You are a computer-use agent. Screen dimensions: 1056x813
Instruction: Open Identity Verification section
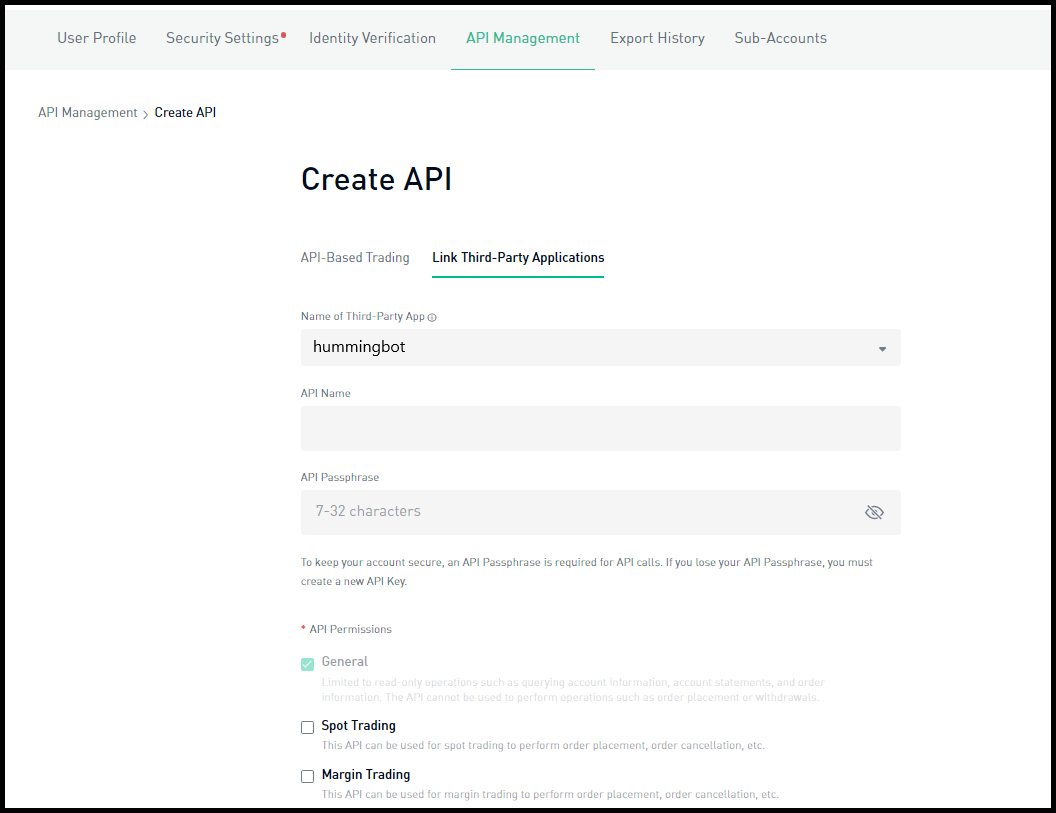372,38
